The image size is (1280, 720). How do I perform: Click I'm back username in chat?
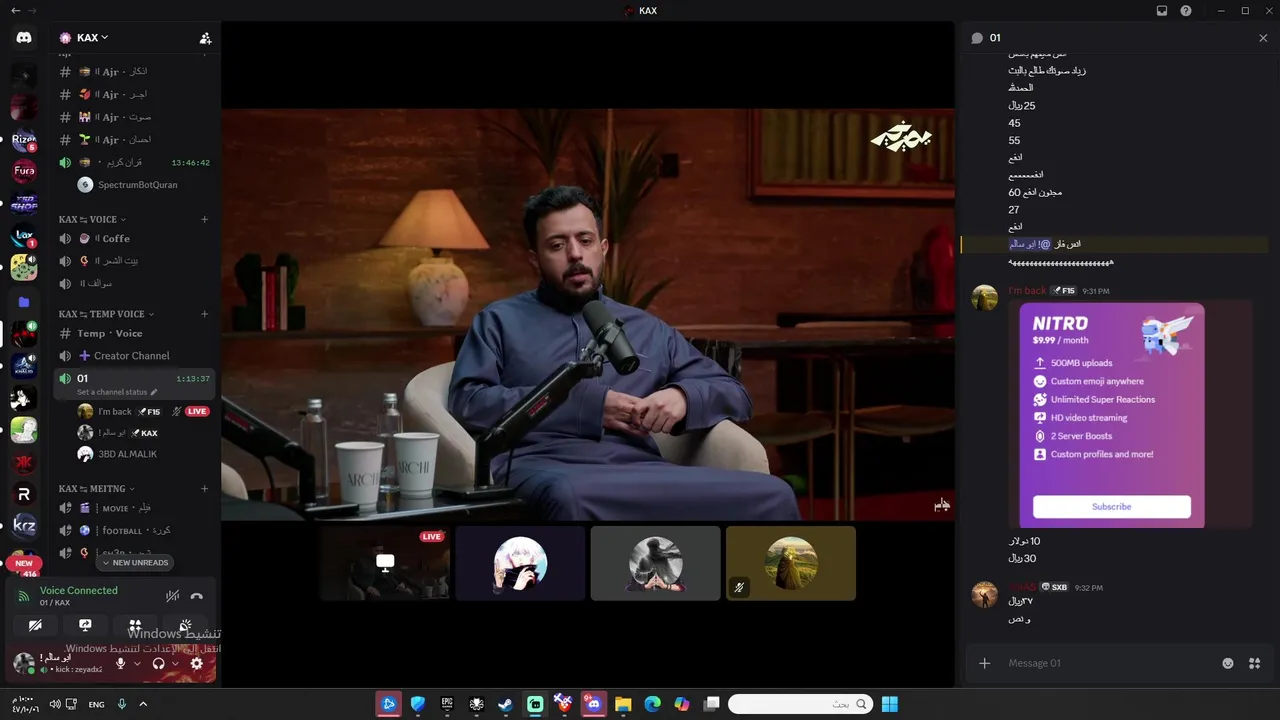point(1027,291)
